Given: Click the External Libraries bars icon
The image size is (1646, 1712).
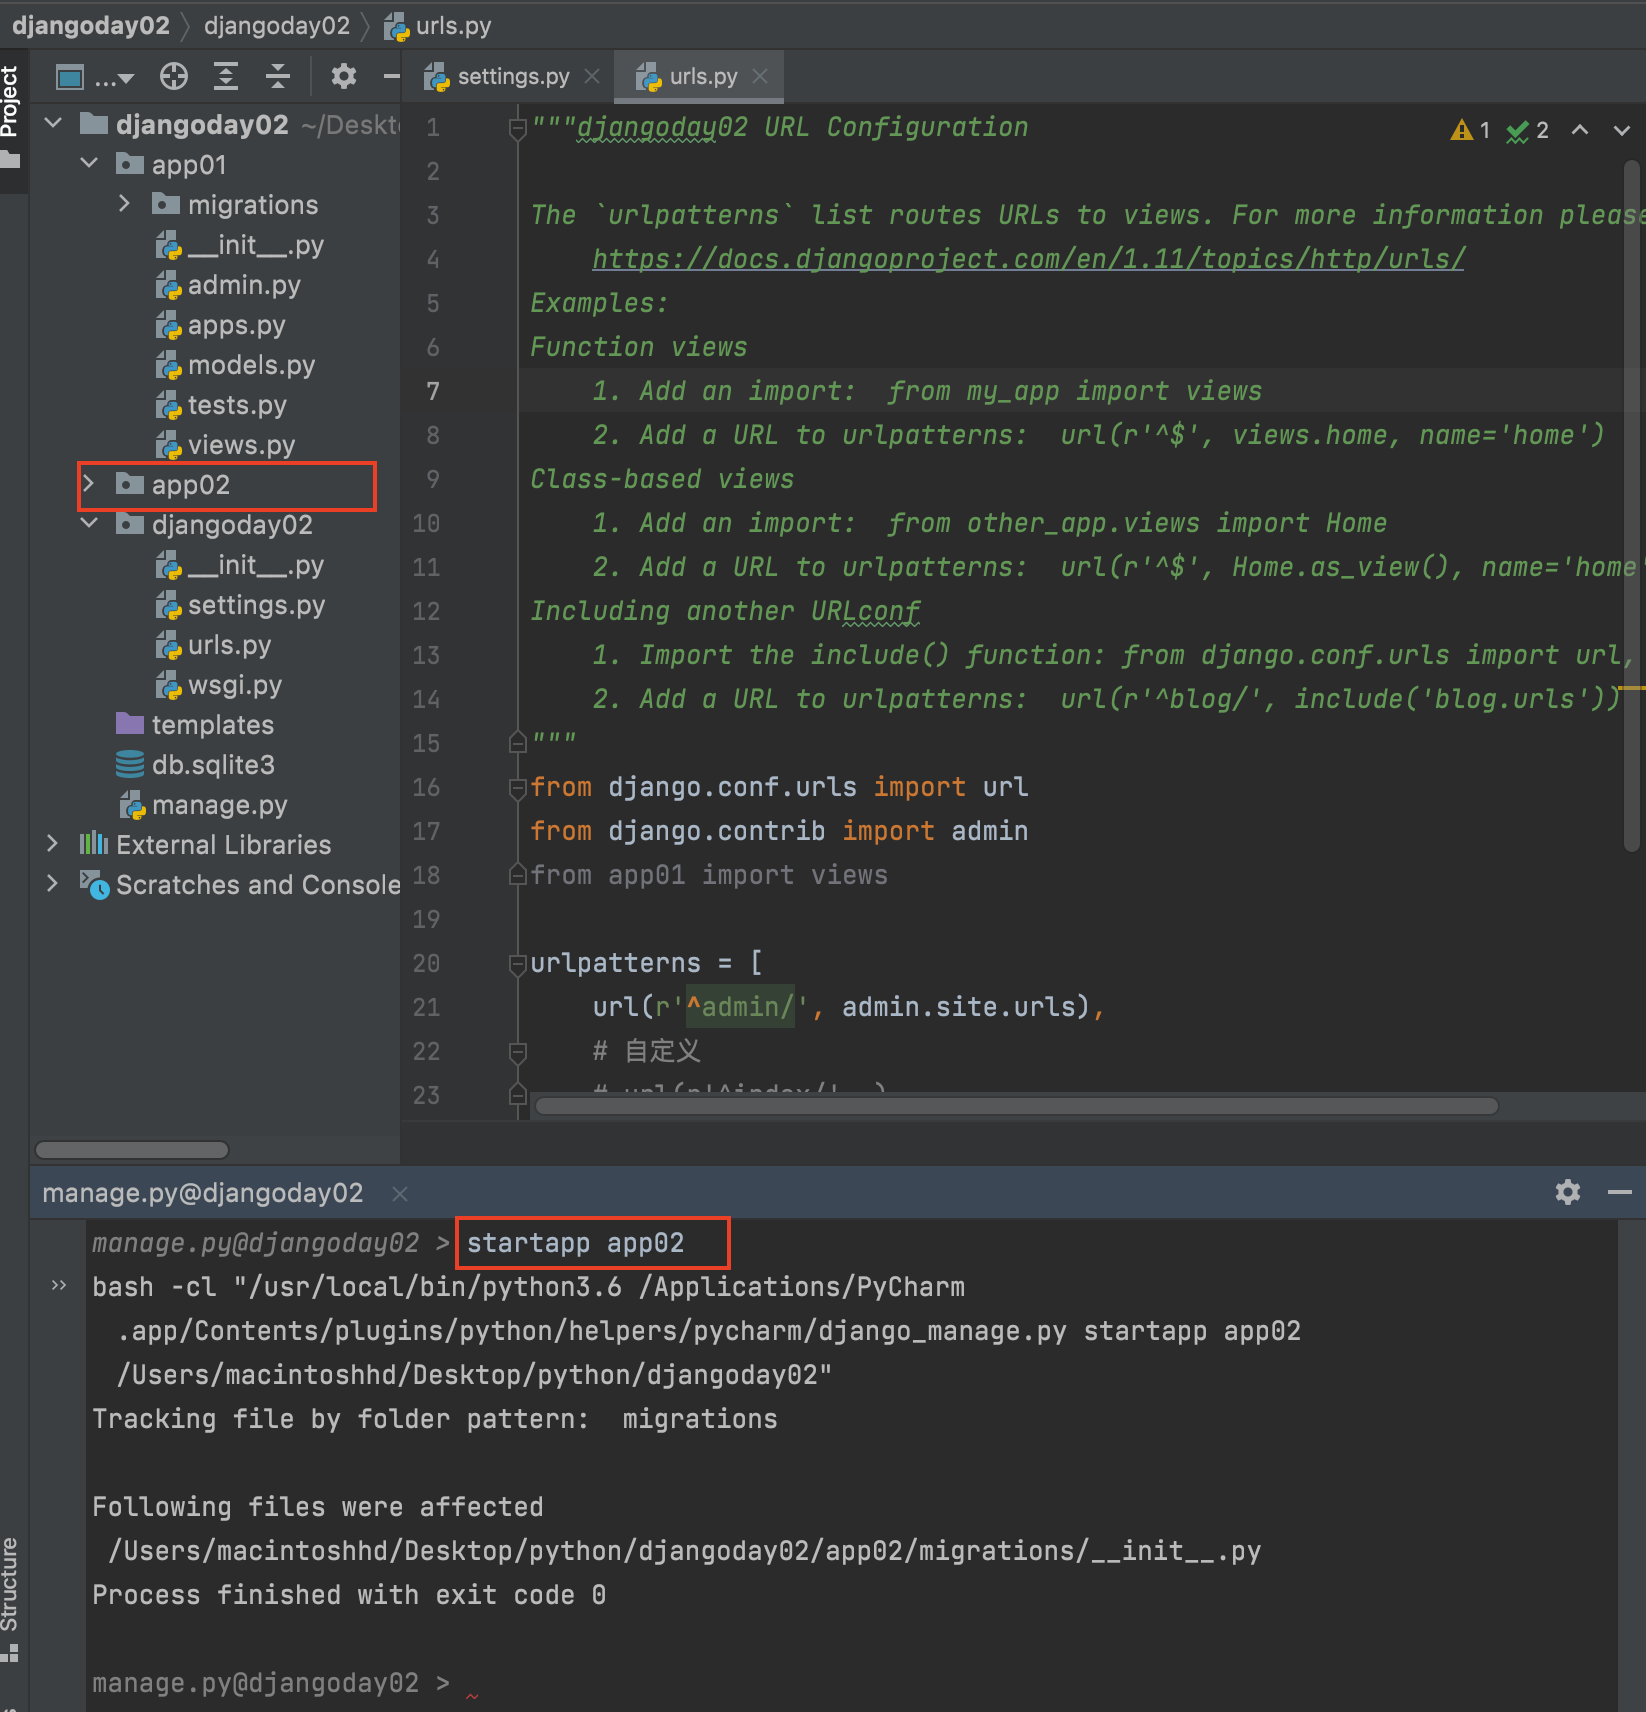Looking at the screenshot, I should click(x=94, y=843).
